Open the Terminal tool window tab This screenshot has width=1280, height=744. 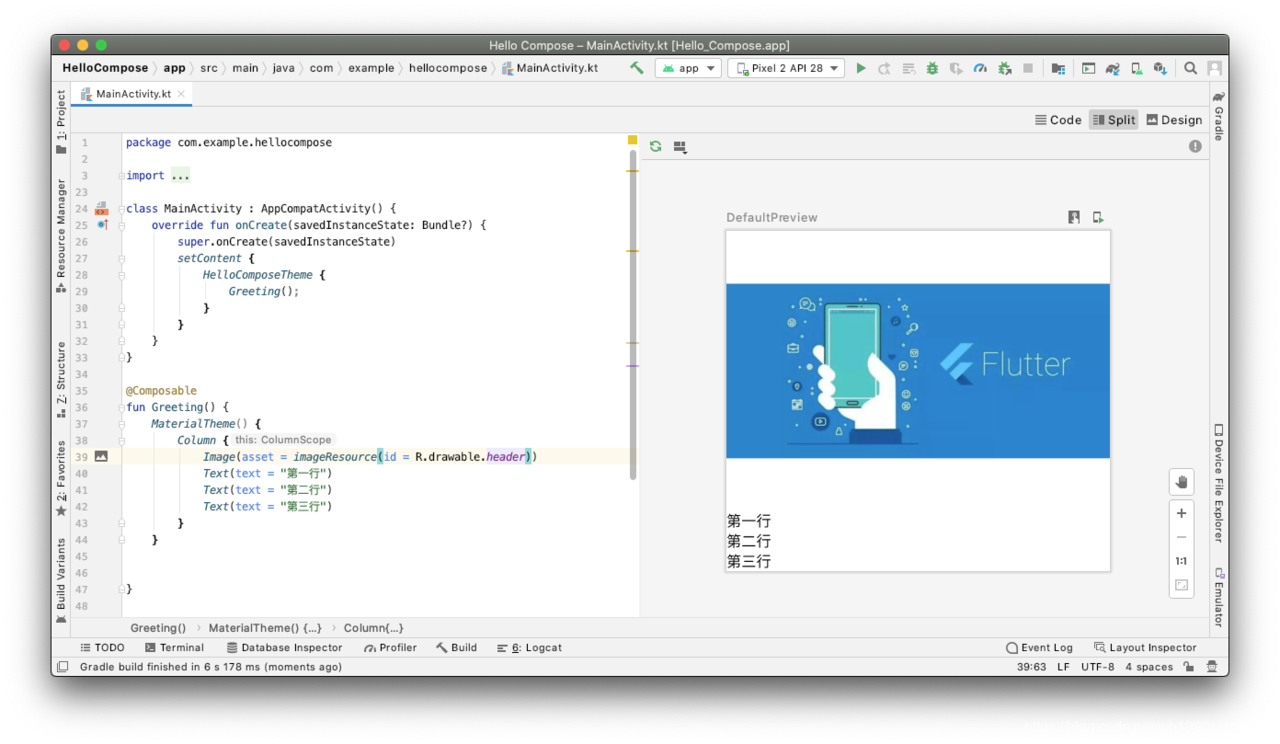tap(174, 647)
